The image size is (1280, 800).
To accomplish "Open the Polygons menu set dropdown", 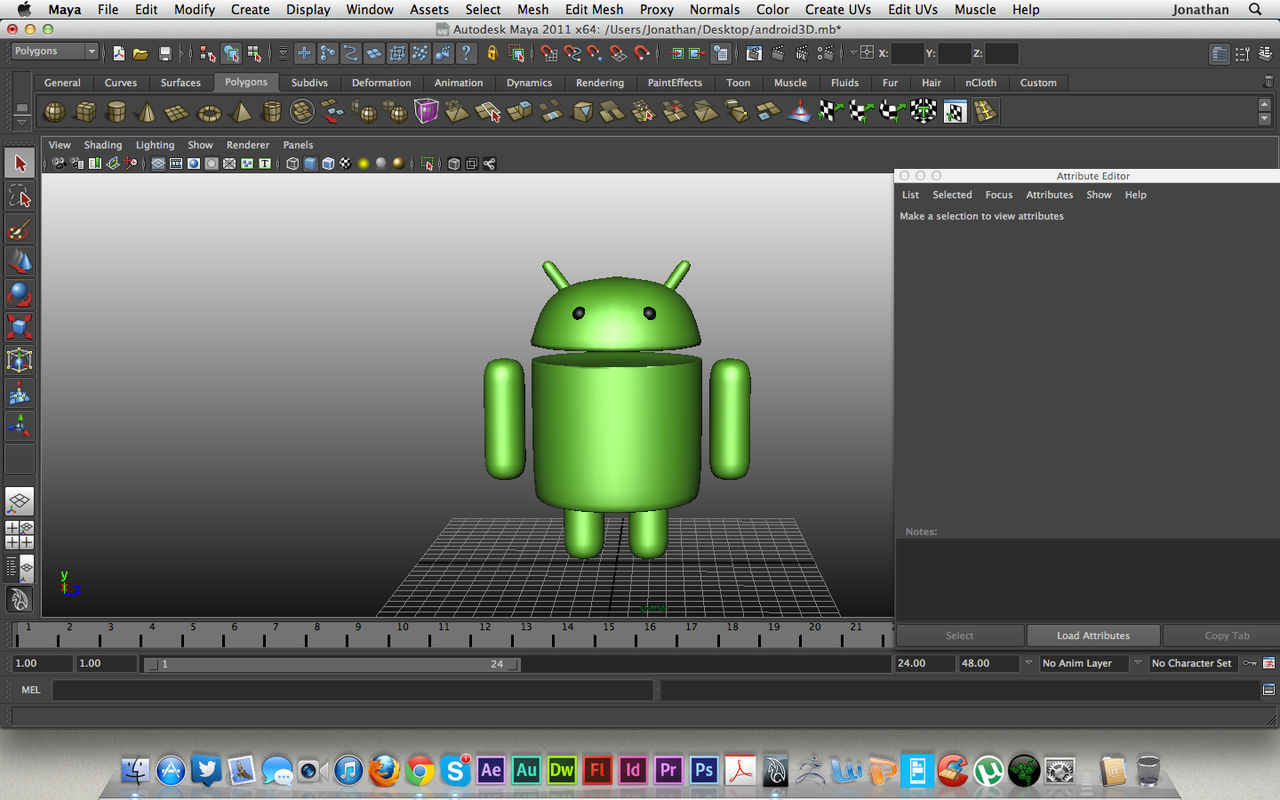I will (x=53, y=50).
